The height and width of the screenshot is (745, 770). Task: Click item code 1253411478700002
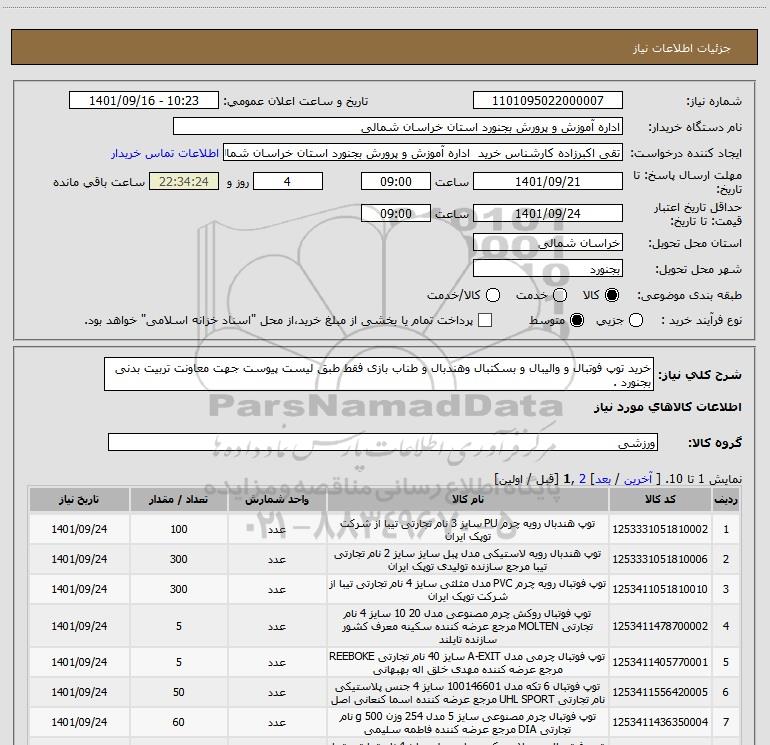click(x=660, y=626)
